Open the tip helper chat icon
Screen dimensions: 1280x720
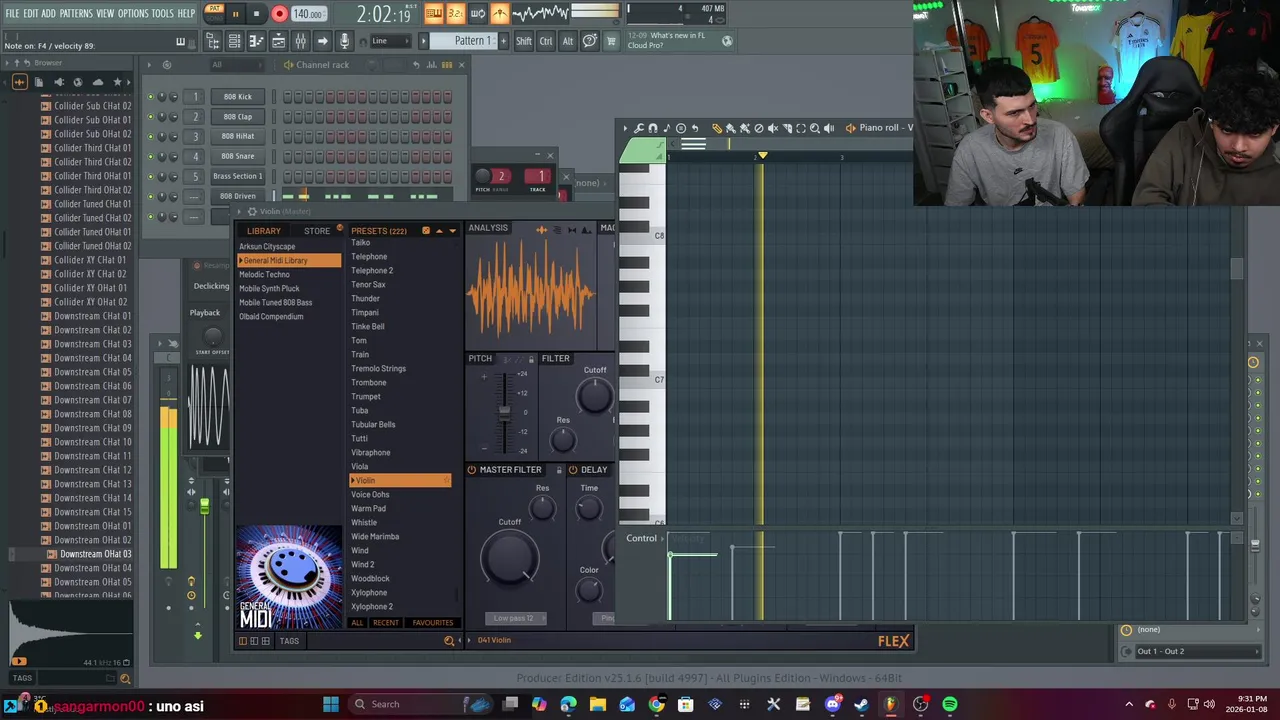[x=590, y=41]
